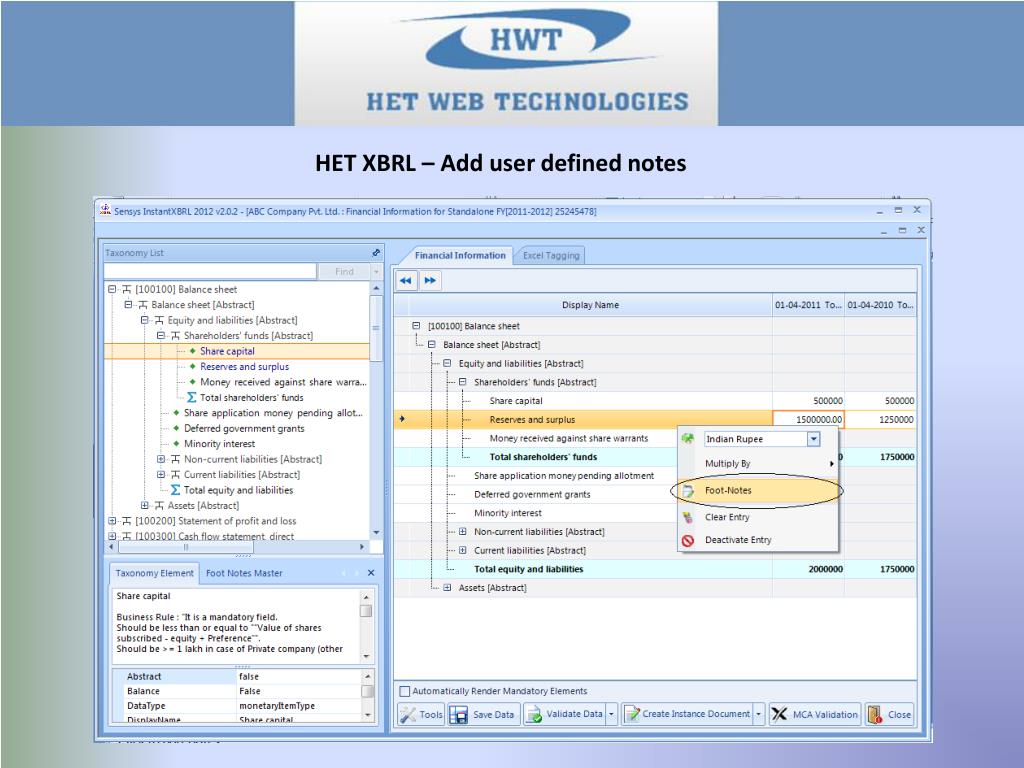Click the Abstract property row value false
This screenshot has height=768, width=1024.
click(298, 677)
